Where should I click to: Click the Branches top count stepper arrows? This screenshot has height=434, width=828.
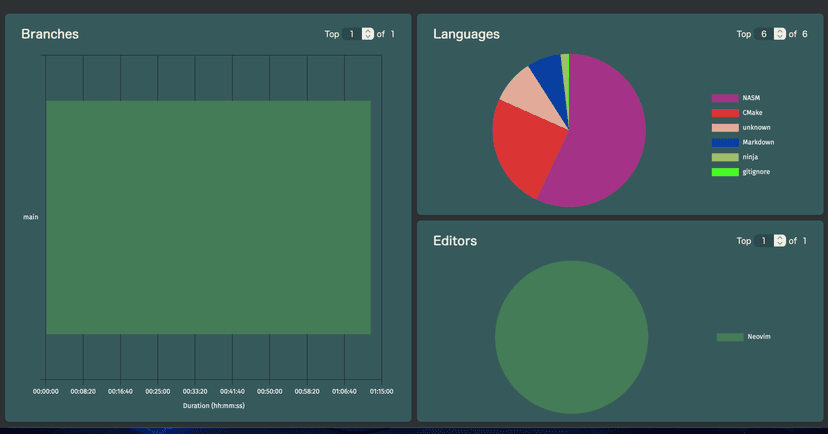click(x=368, y=34)
